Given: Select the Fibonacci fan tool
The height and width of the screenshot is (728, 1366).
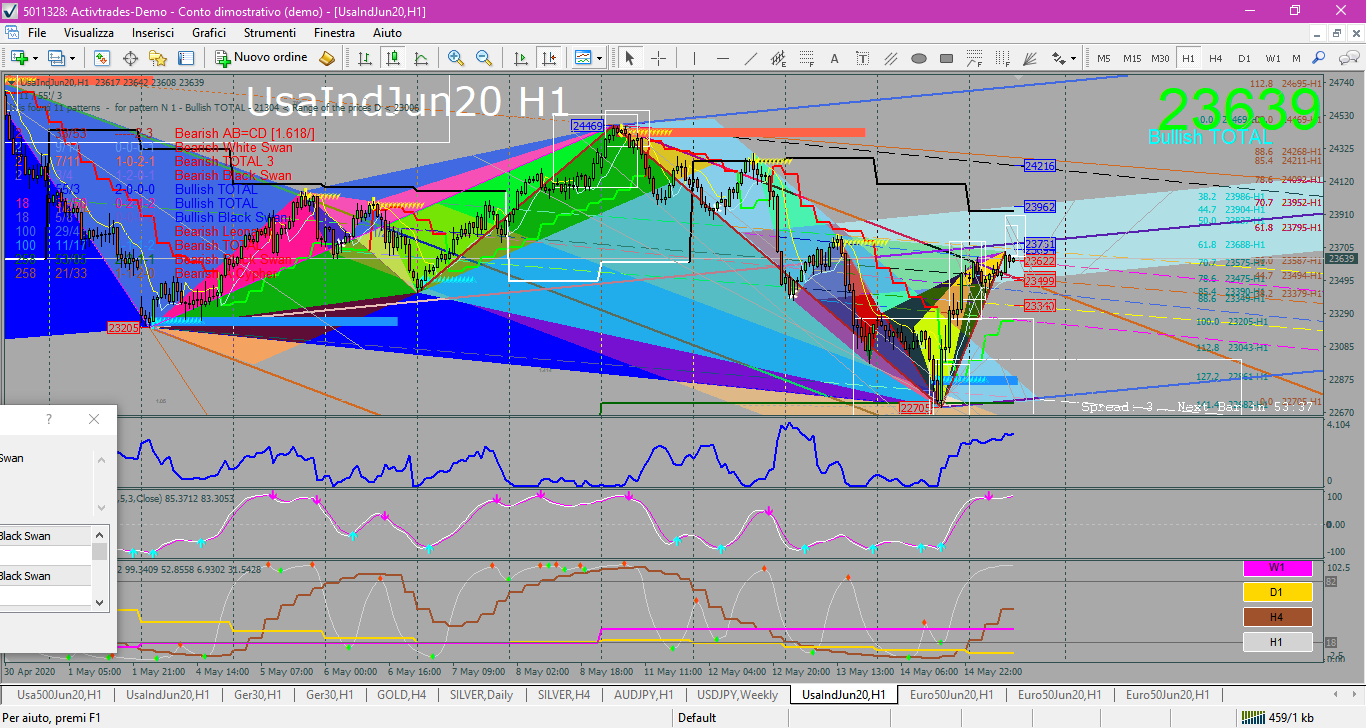Looking at the screenshot, I should [1030, 58].
